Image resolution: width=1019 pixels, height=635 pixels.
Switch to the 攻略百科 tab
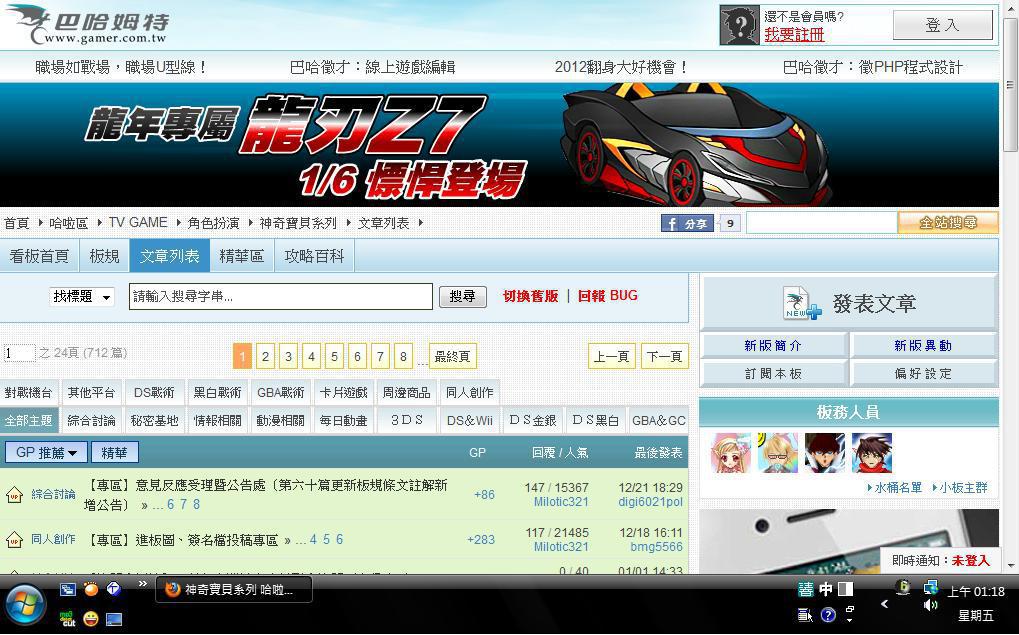tap(315, 256)
